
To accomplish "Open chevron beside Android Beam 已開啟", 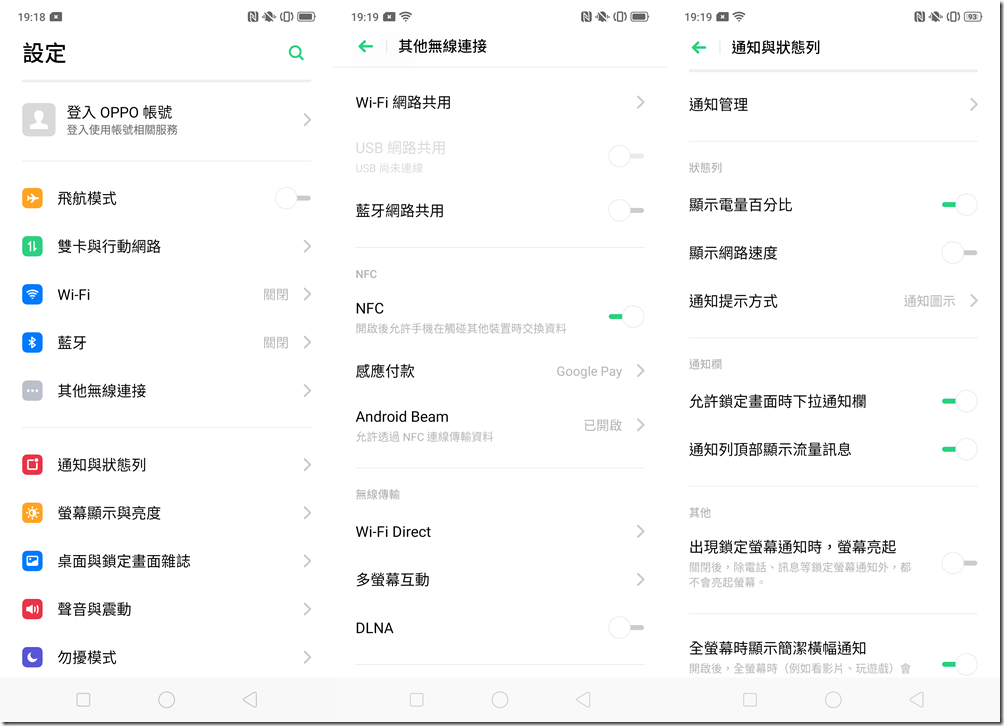I will pyautogui.click(x=640, y=424).
